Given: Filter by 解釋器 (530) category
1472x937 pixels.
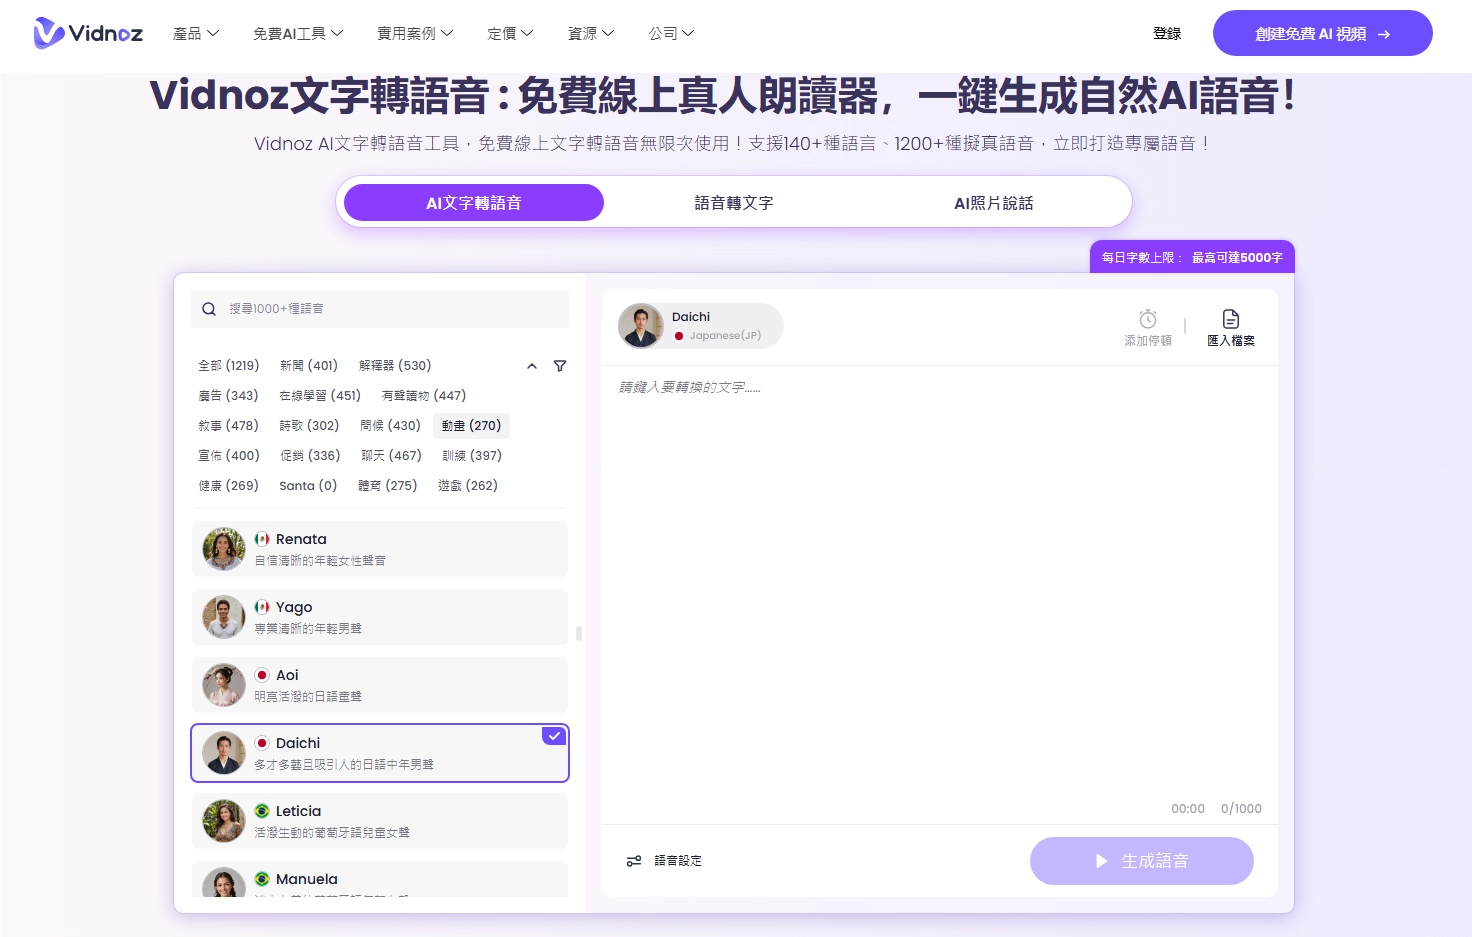Looking at the screenshot, I should coord(395,366).
